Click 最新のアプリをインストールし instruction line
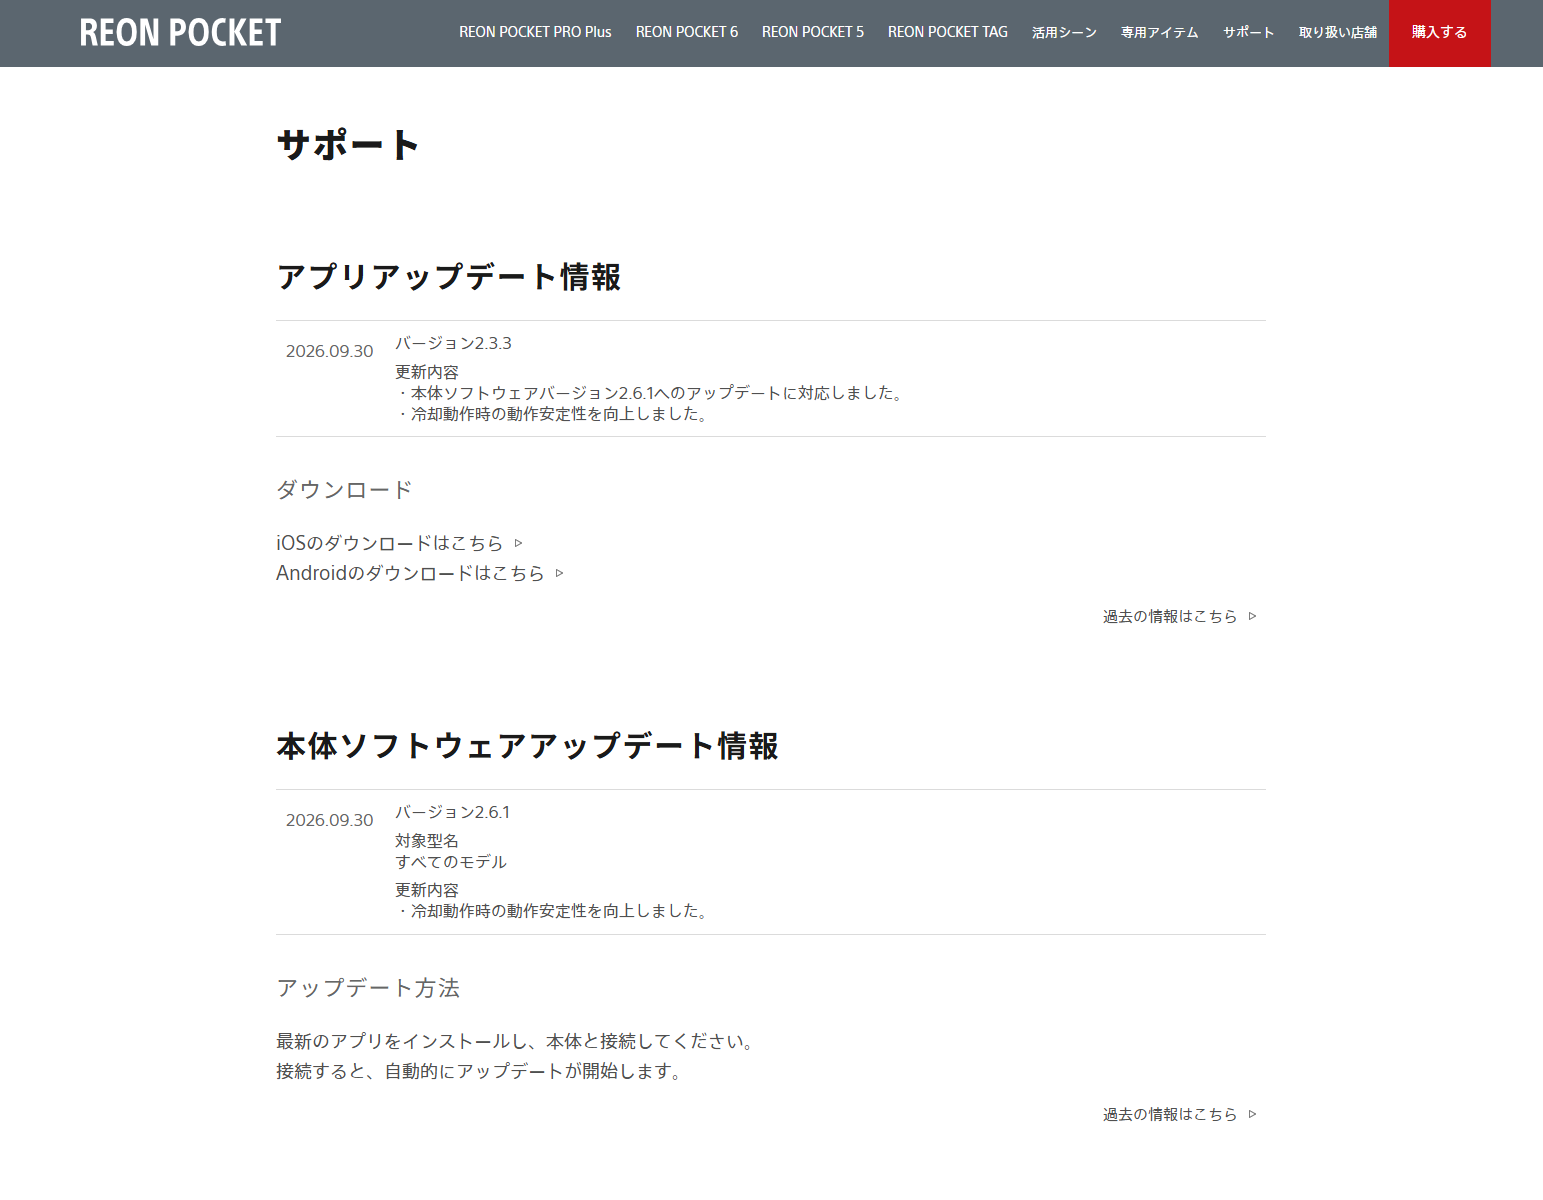Screen dimensions: 1543x1200 coord(517,1041)
